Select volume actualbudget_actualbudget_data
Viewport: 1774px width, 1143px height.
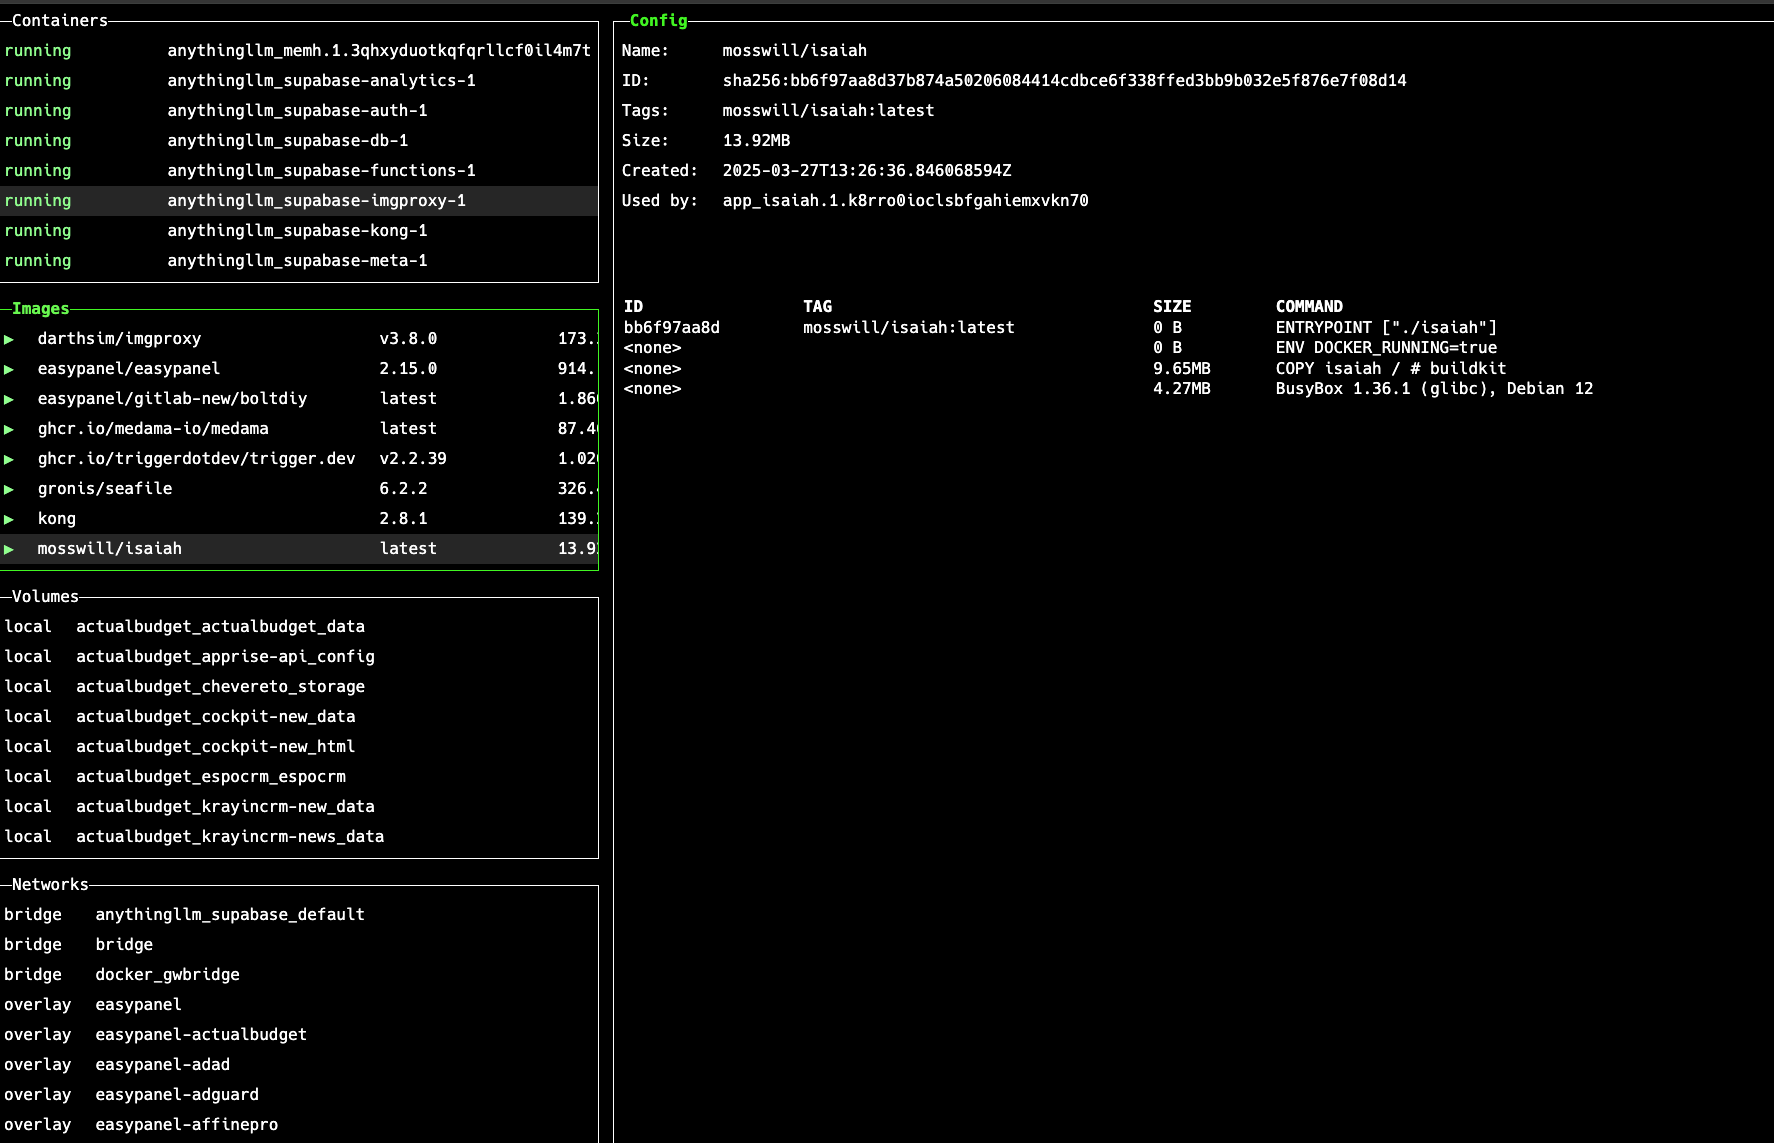[220, 627]
